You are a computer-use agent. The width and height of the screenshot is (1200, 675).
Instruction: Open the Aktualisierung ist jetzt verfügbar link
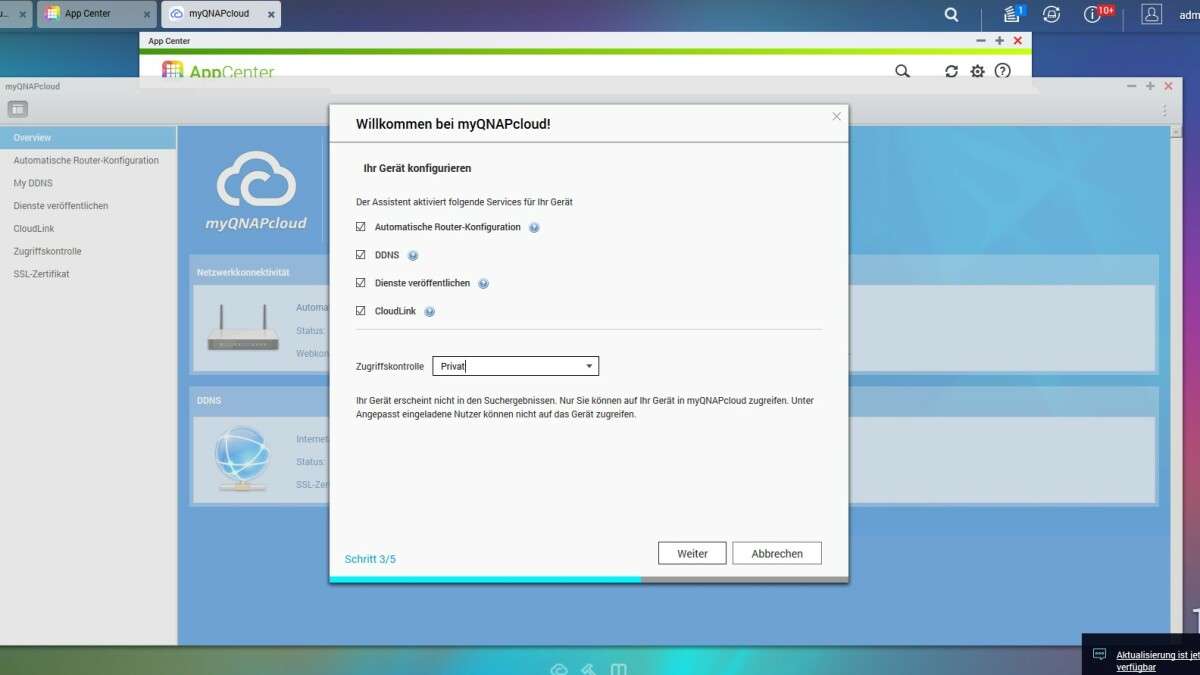click(1157, 661)
